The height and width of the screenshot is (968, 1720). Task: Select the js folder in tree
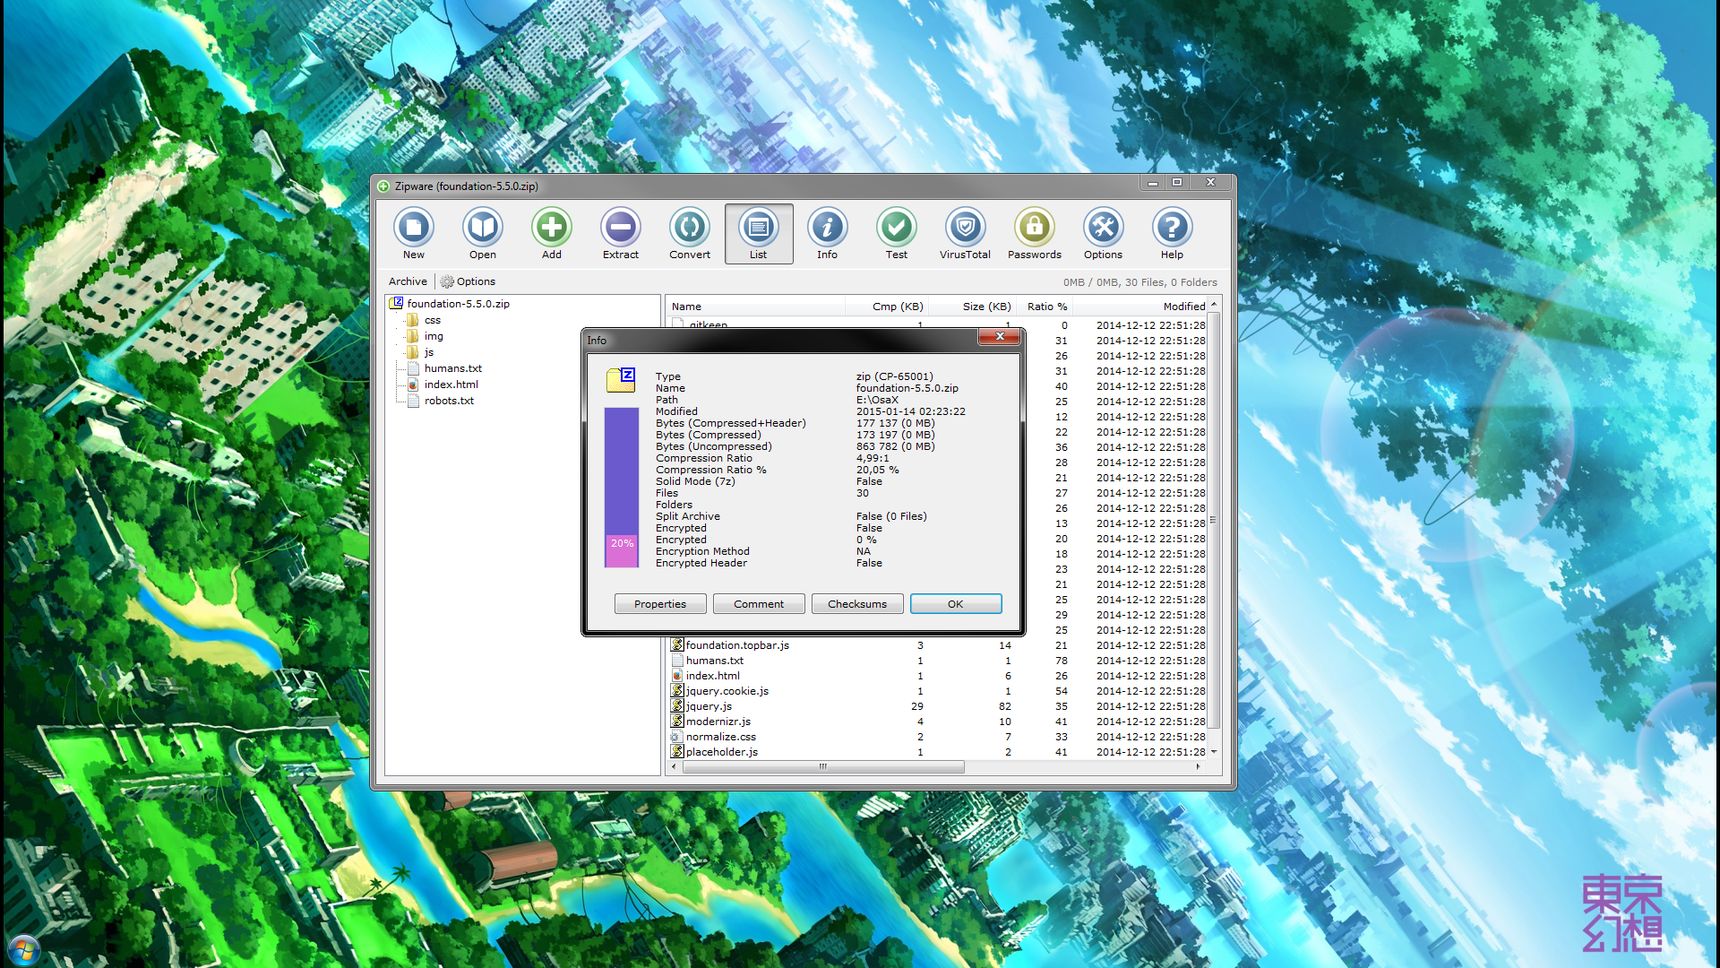click(429, 352)
